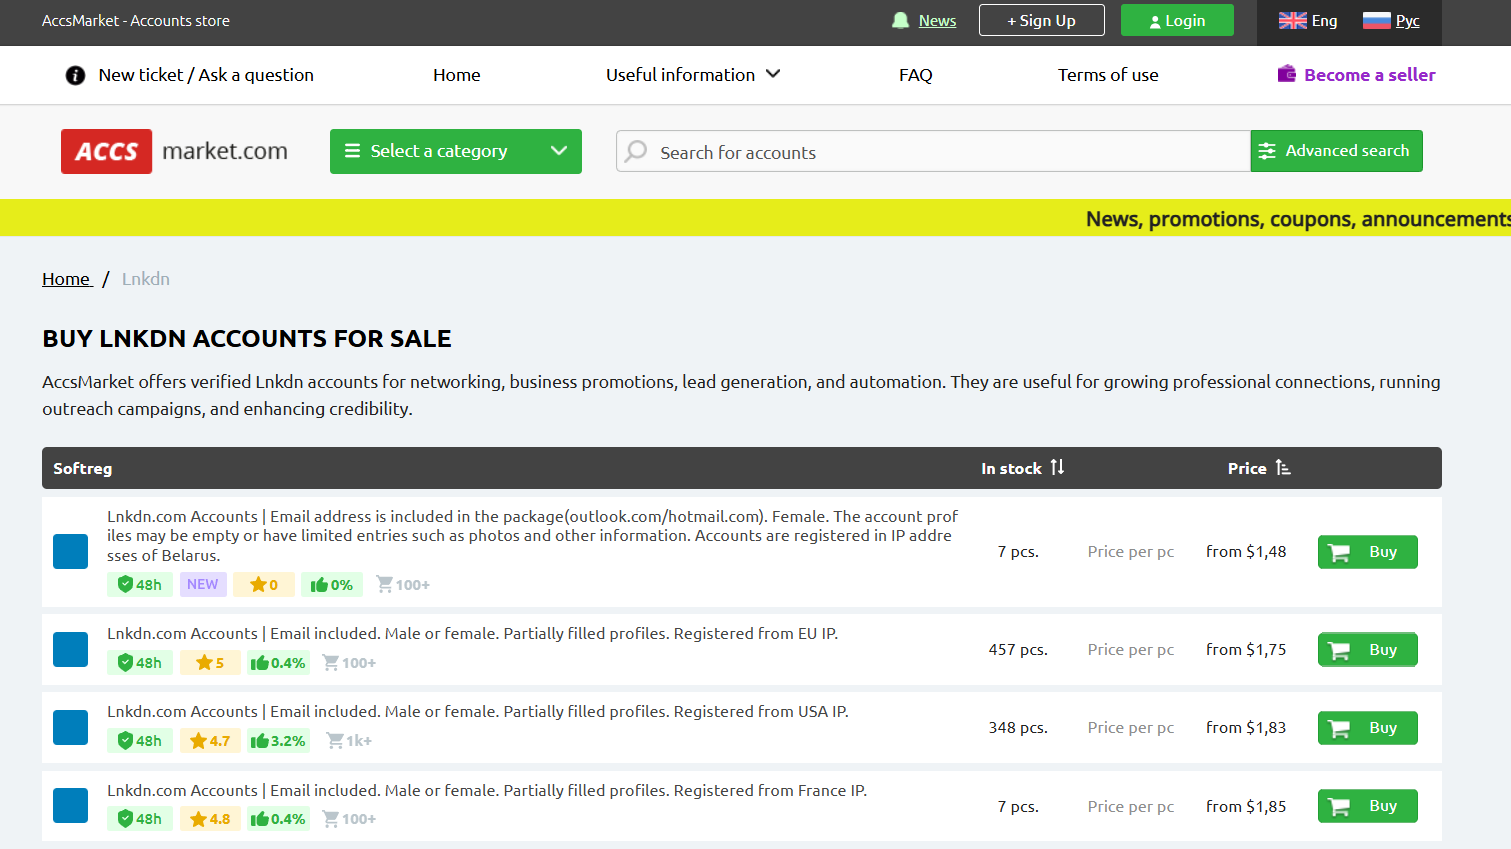Open the Select a category dropdown
Screen dimensions: 1511x849
point(455,151)
